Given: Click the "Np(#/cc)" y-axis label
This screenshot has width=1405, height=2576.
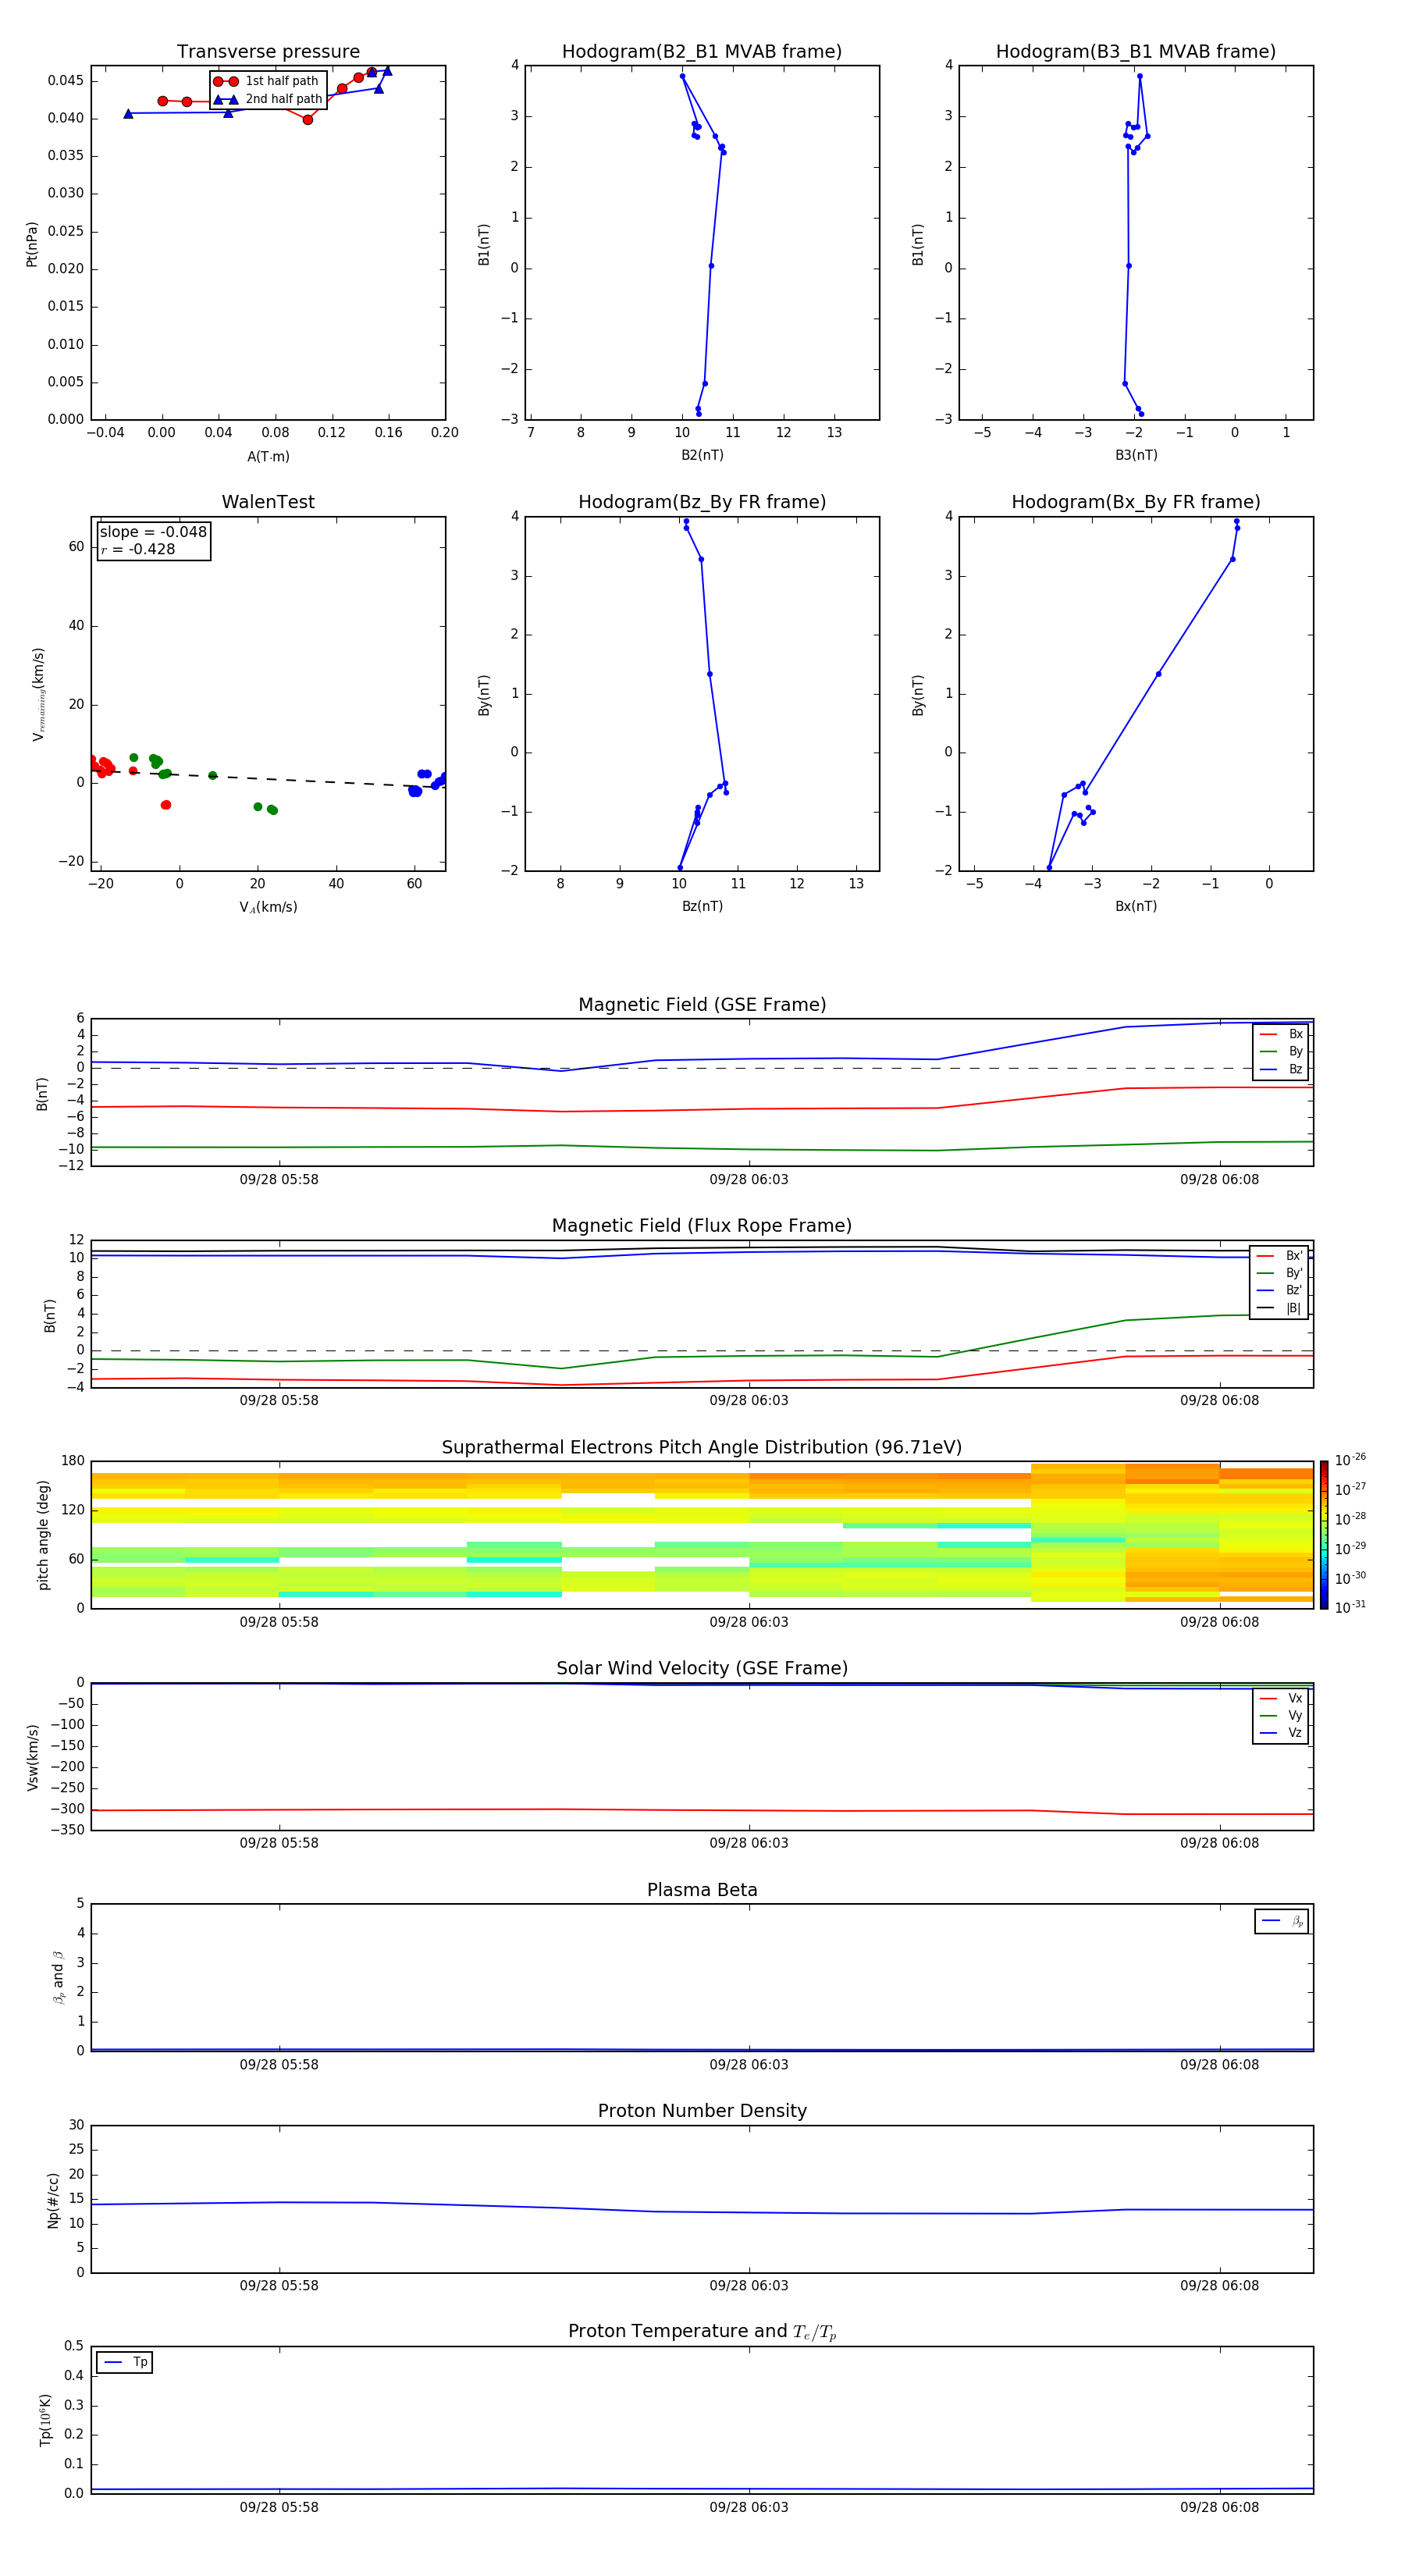Looking at the screenshot, I should point(53,2200).
